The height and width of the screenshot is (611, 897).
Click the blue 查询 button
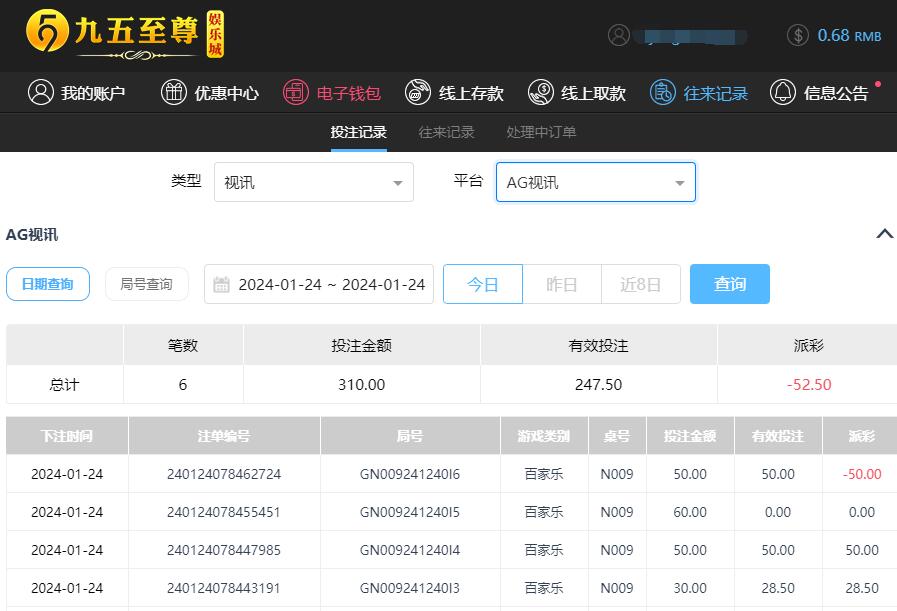pyautogui.click(x=730, y=284)
